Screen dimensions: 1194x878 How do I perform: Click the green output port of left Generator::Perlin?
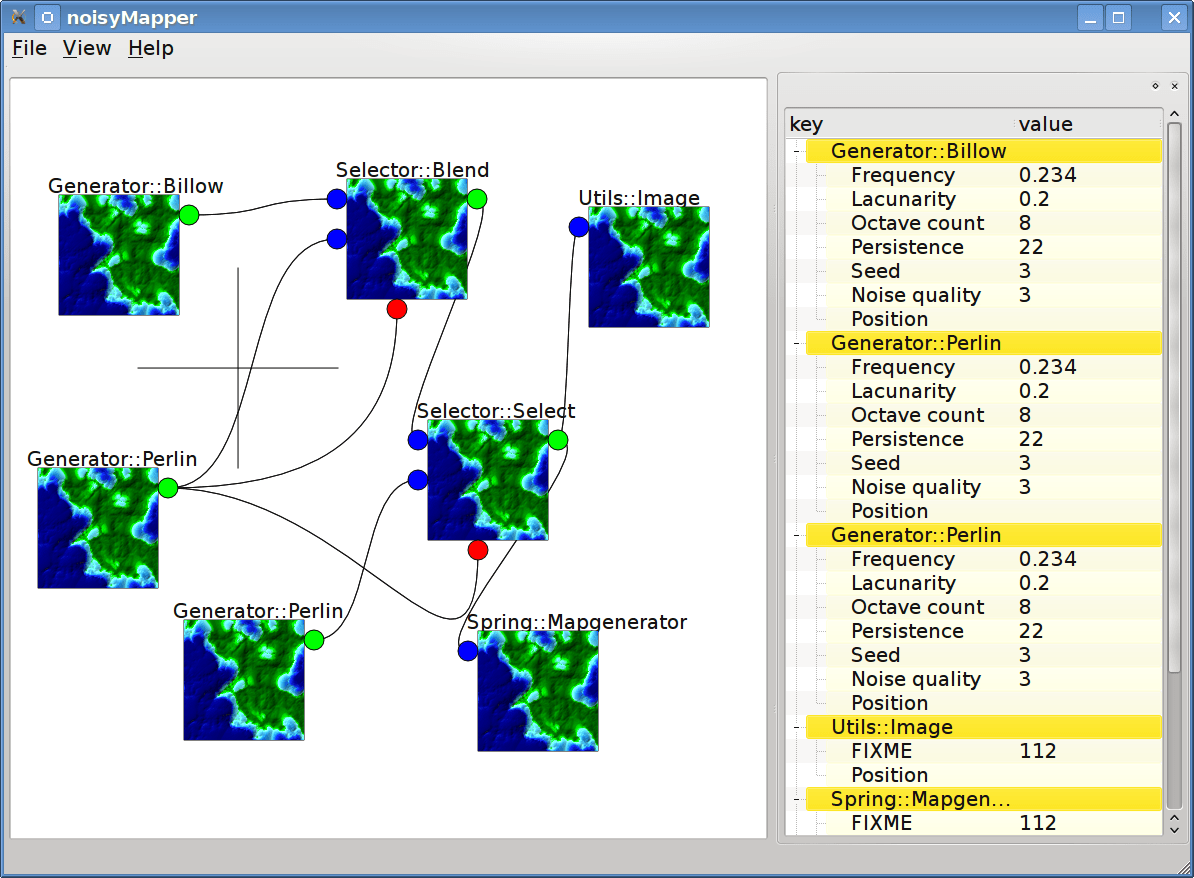(x=167, y=488)
